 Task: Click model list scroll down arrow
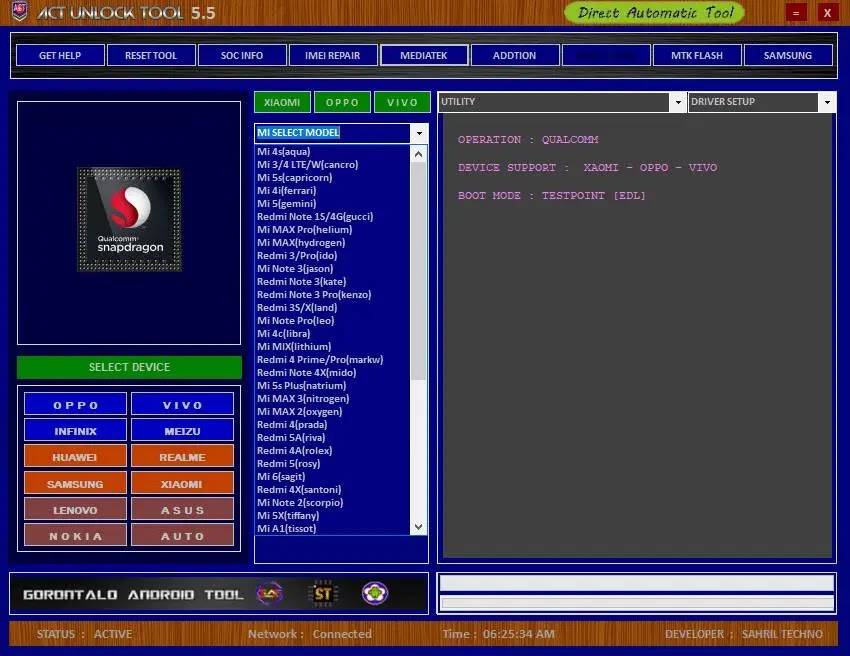418,526
